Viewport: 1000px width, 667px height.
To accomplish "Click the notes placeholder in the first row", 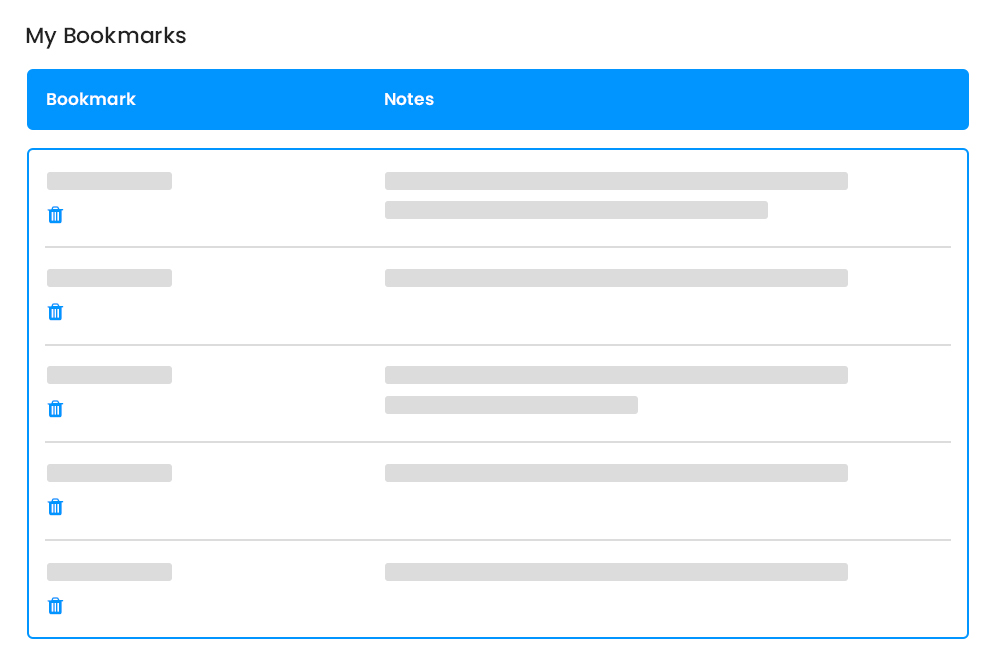I will [616, 181].
